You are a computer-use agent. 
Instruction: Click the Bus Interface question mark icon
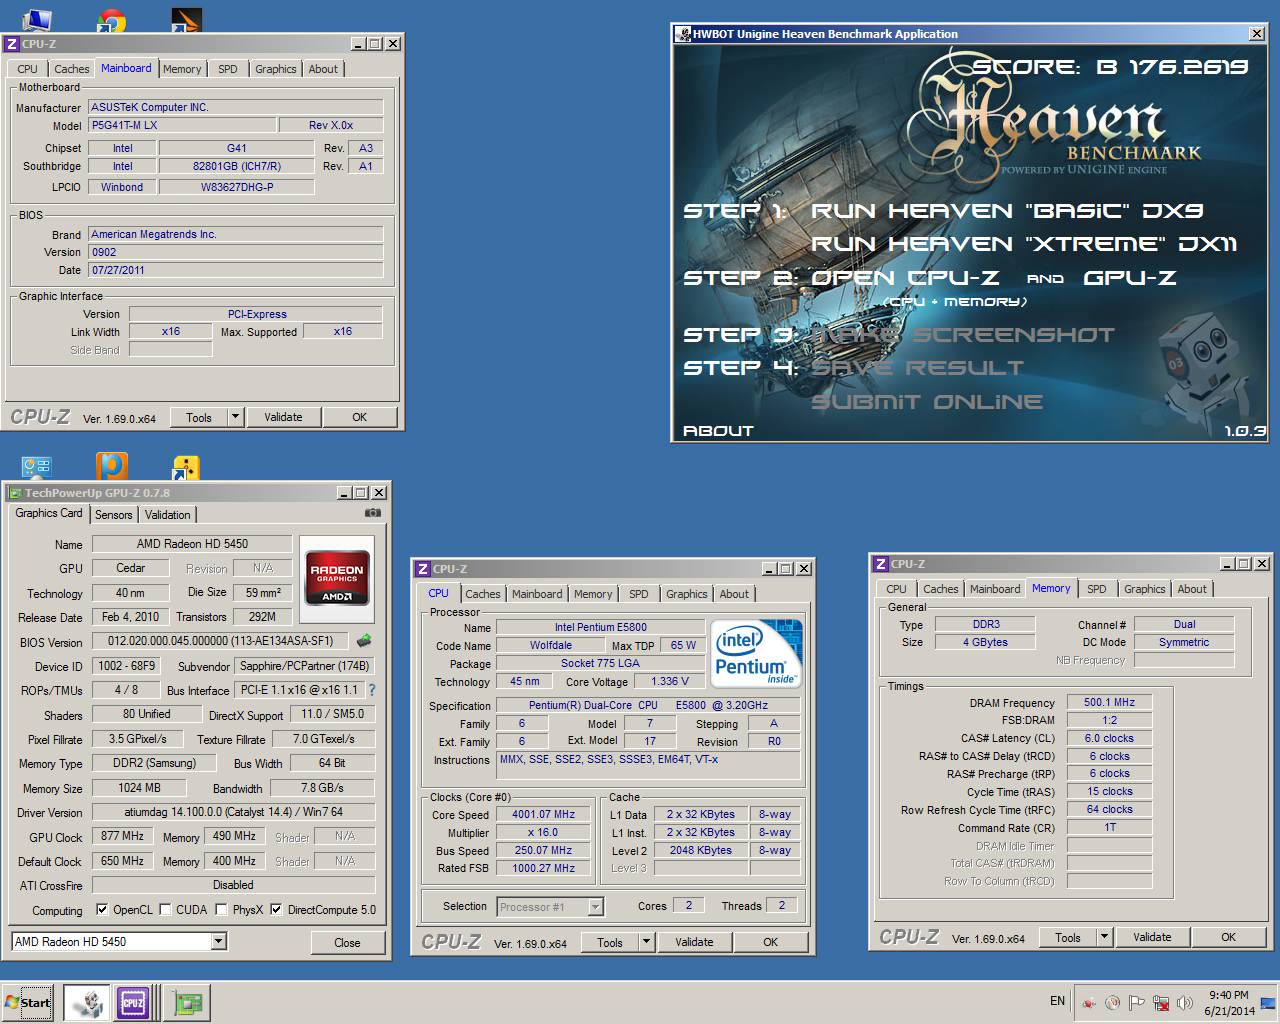[372, 690]
